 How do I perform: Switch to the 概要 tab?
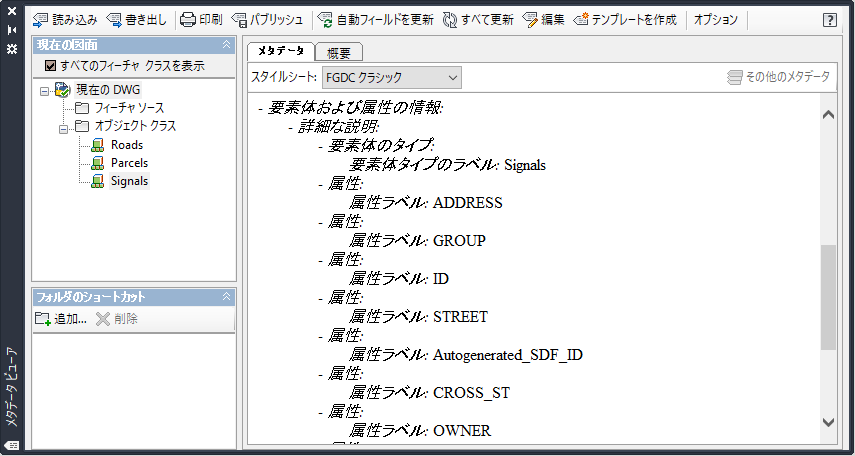[339, 53]
